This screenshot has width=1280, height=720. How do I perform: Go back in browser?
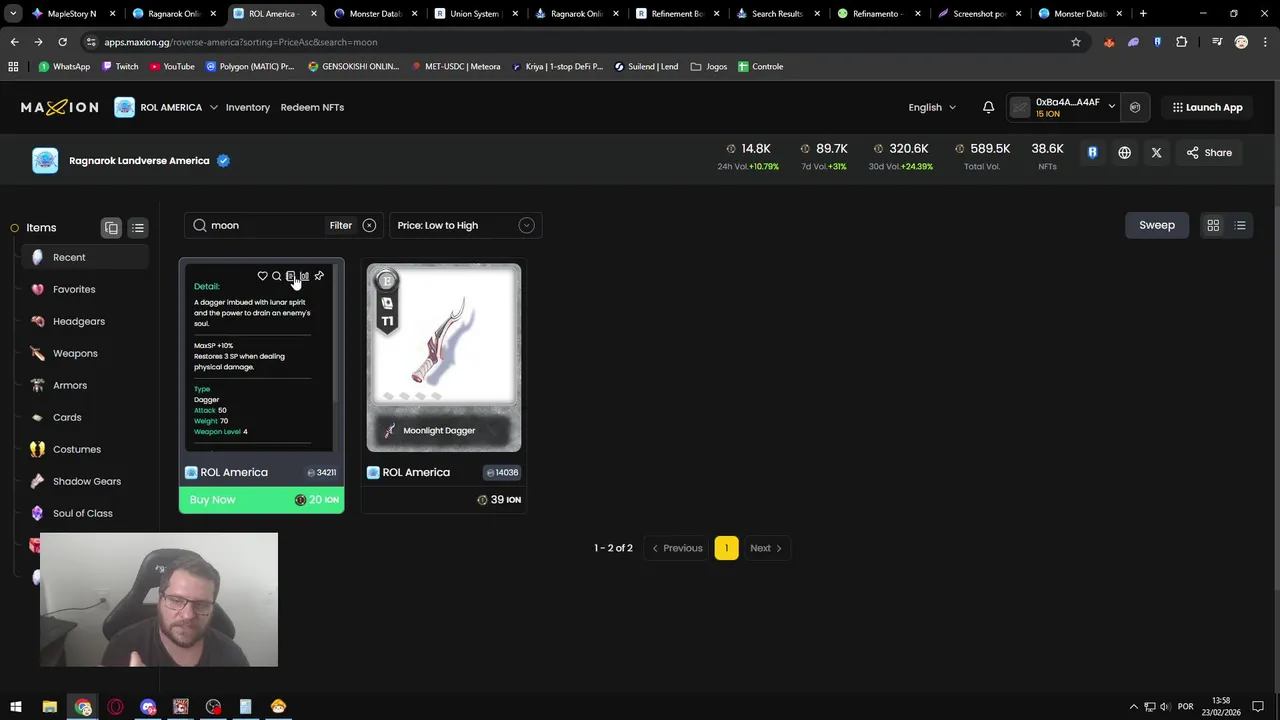click(x=14, y=42)
